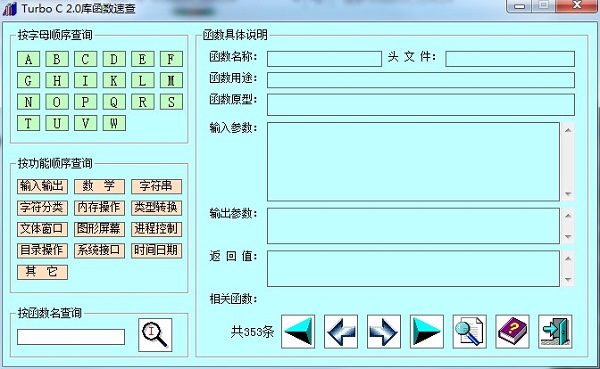The width and height of the screenshot is (600, 369).
Task: Click the 函数名称 text field
Action: coord(324,59)
